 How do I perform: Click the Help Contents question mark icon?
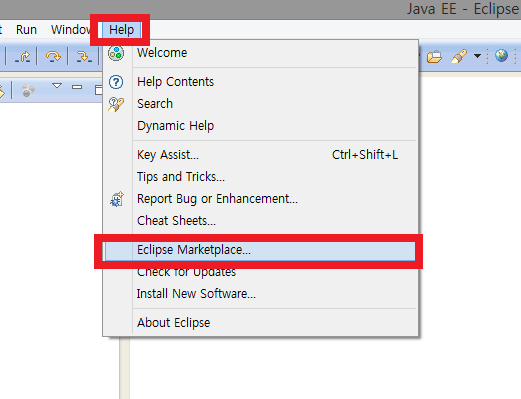point(116,82)
